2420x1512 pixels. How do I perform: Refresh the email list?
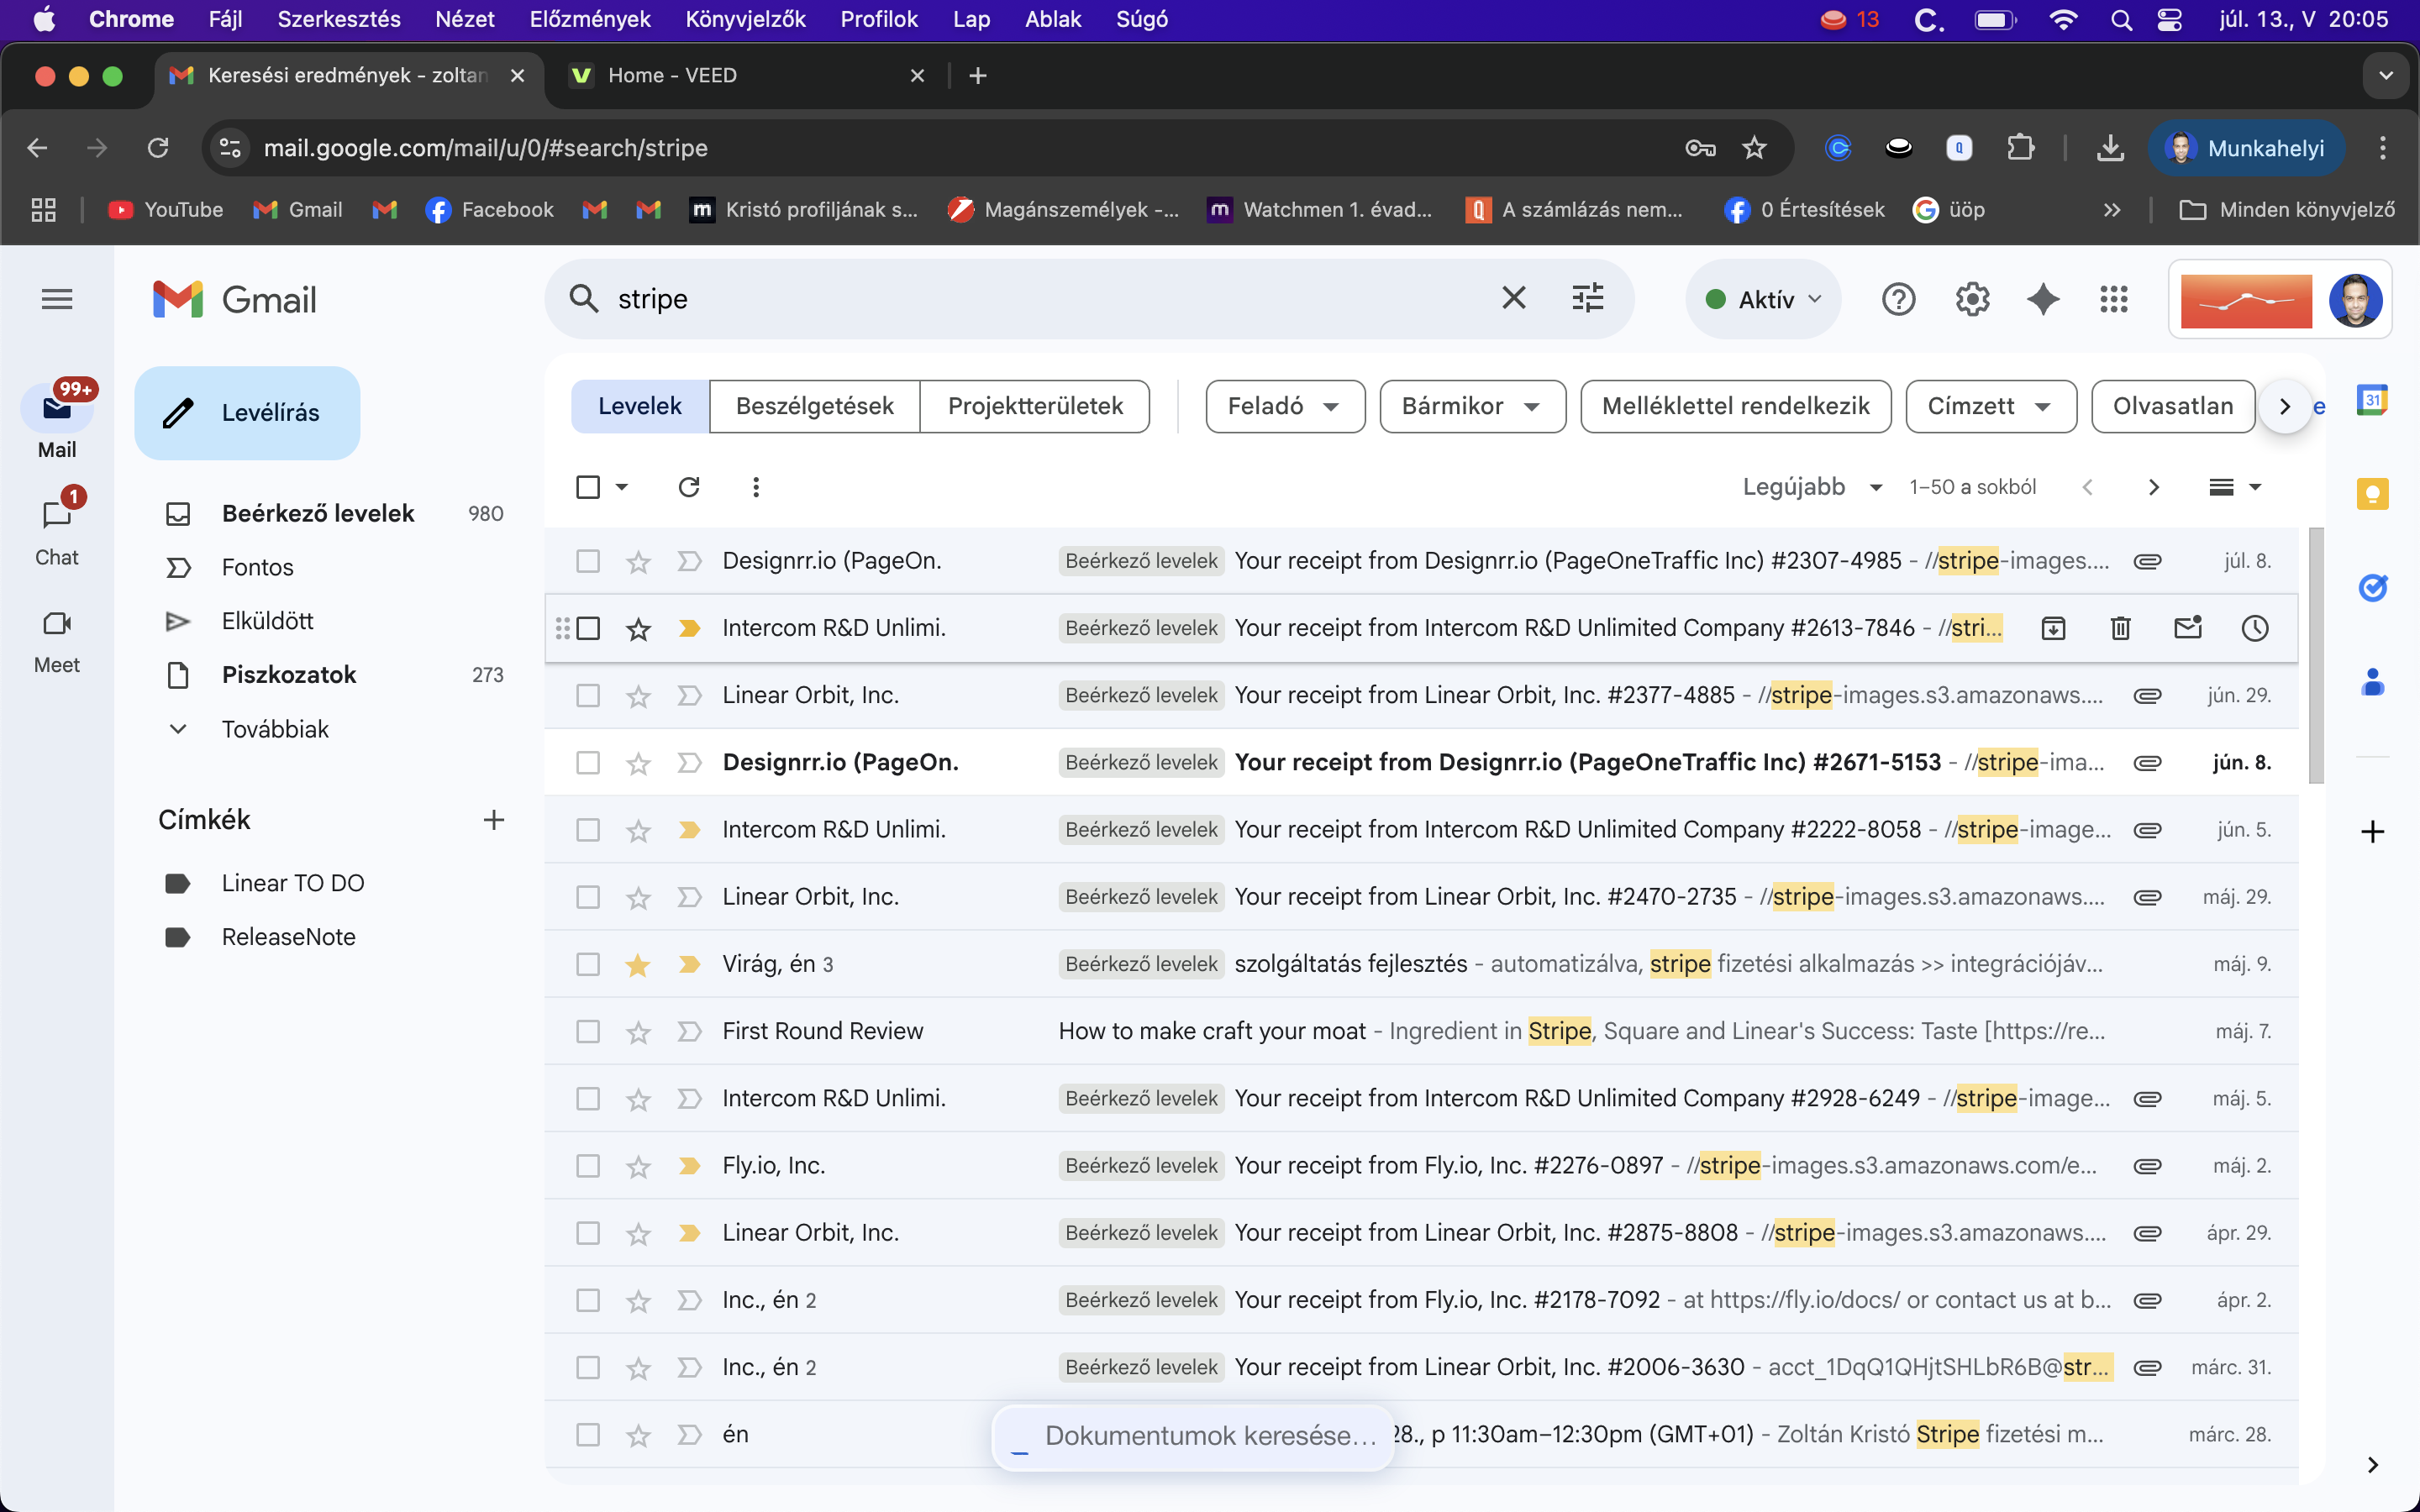pos(690,487)
